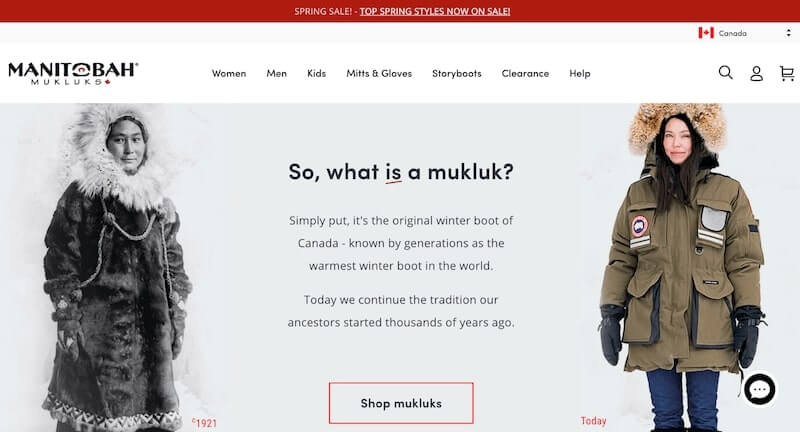Open the Clearance page

526,73
